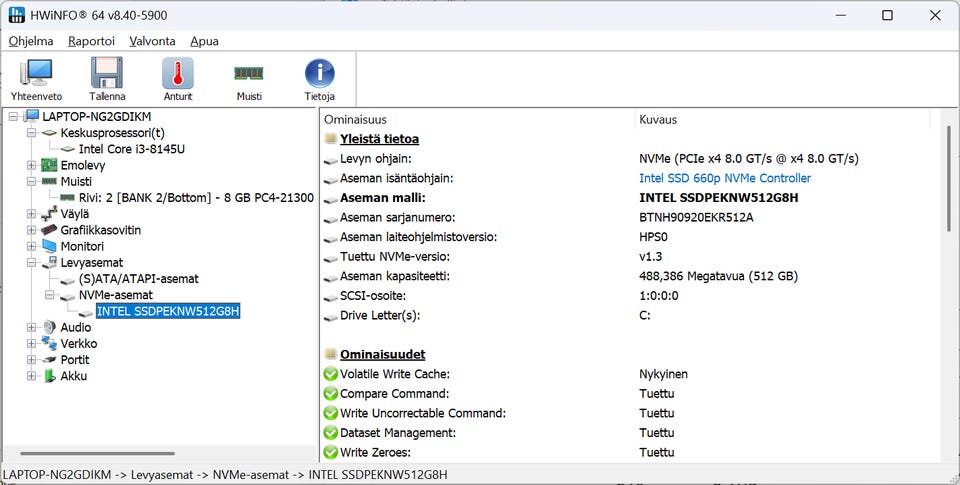
Task: Collapse the LAPTOP-NG2GDIKM root node
Action: tap(13, 116)
